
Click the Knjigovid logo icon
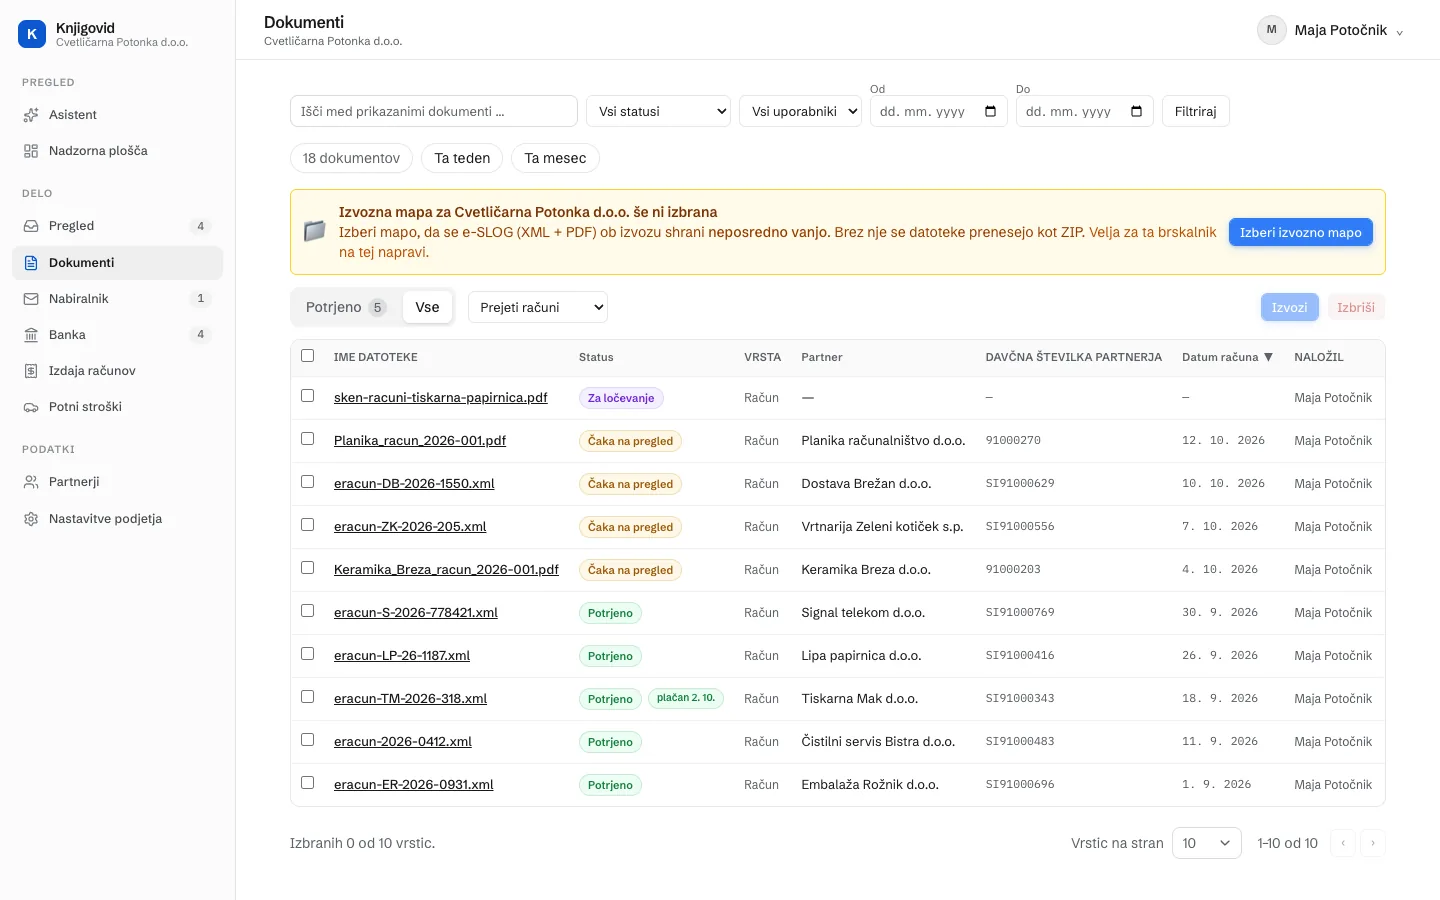pos(32,34)
